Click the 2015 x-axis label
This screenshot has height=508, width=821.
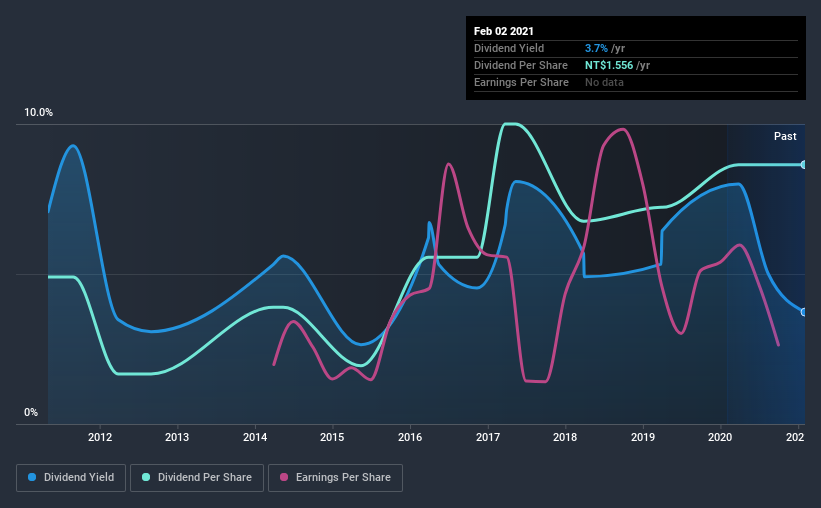(332, 437)
